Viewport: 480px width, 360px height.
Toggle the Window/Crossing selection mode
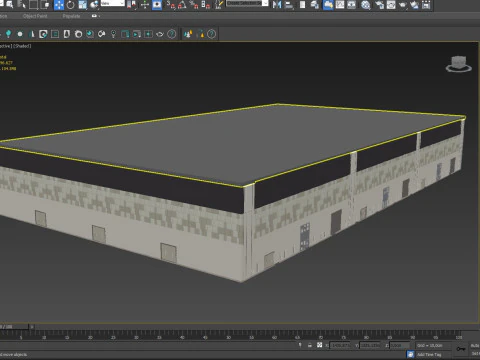[x=45, y=5]
